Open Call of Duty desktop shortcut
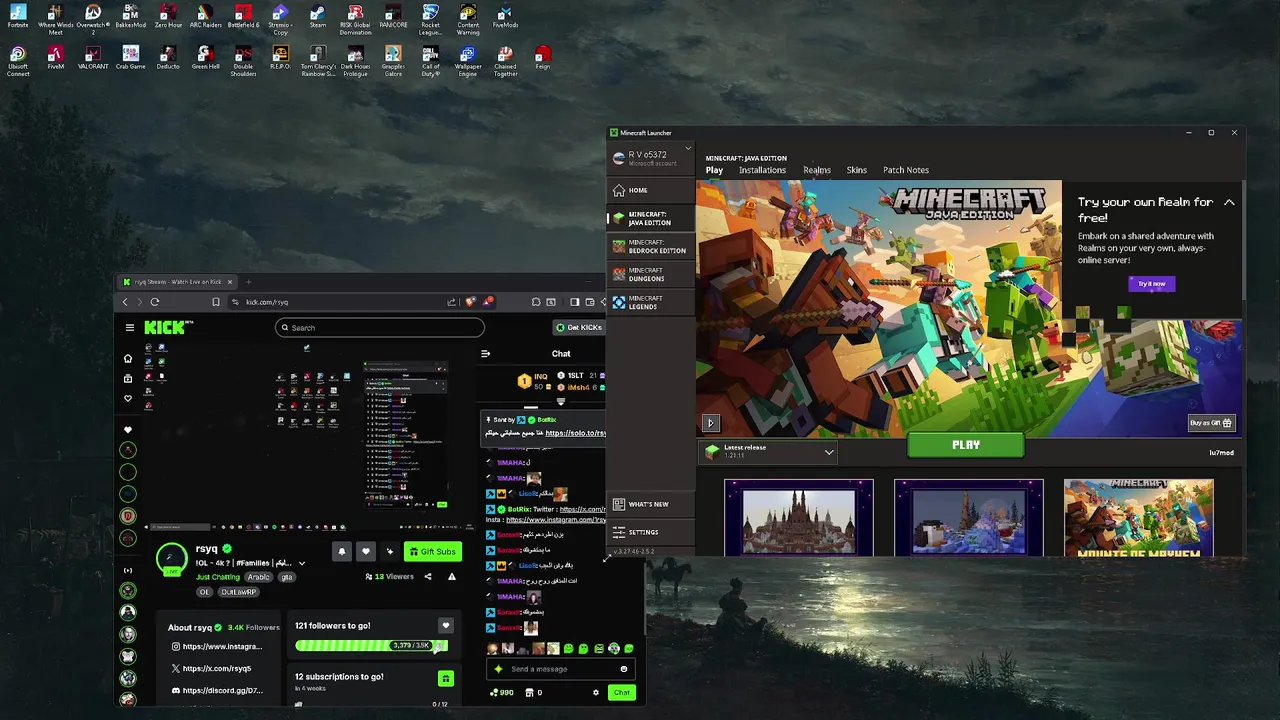This screenshot has width=1280, height=720. coord(430,61)
